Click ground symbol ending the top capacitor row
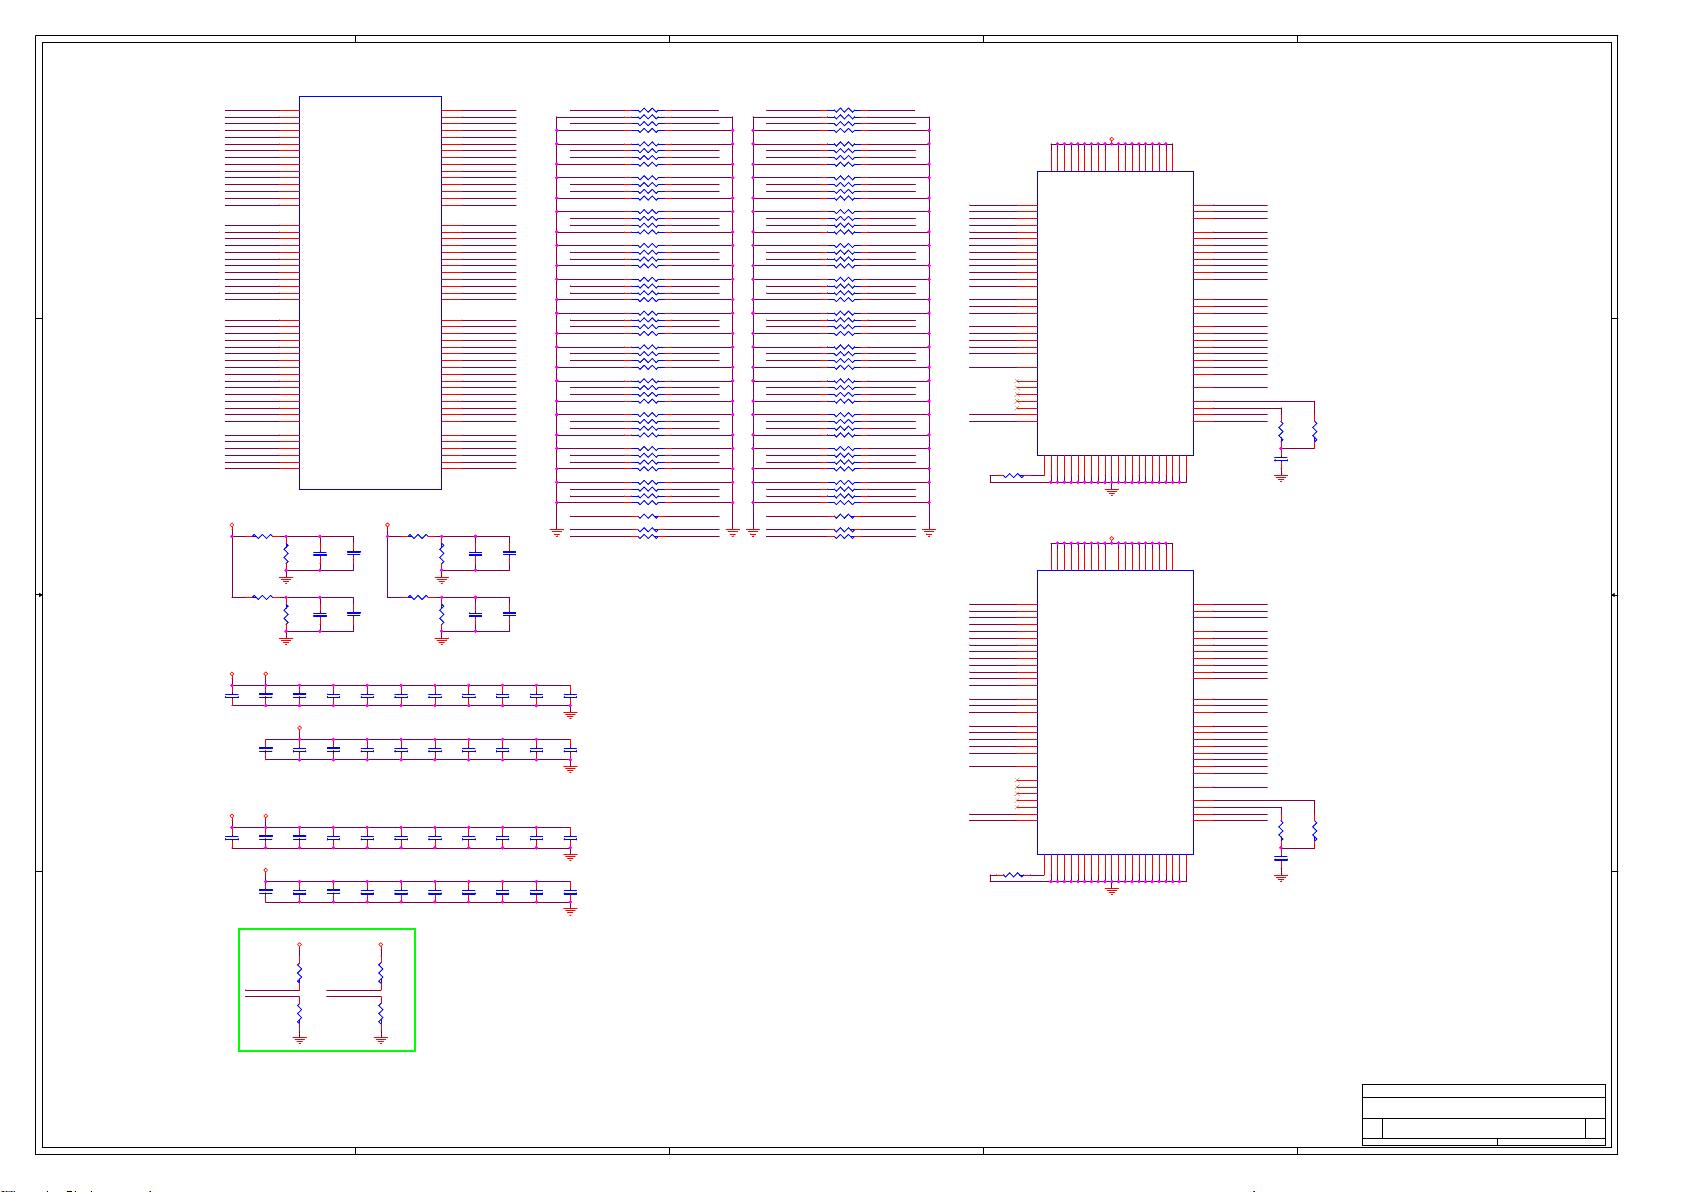Screen dimensions: 1685x1192 click(570, 714)
